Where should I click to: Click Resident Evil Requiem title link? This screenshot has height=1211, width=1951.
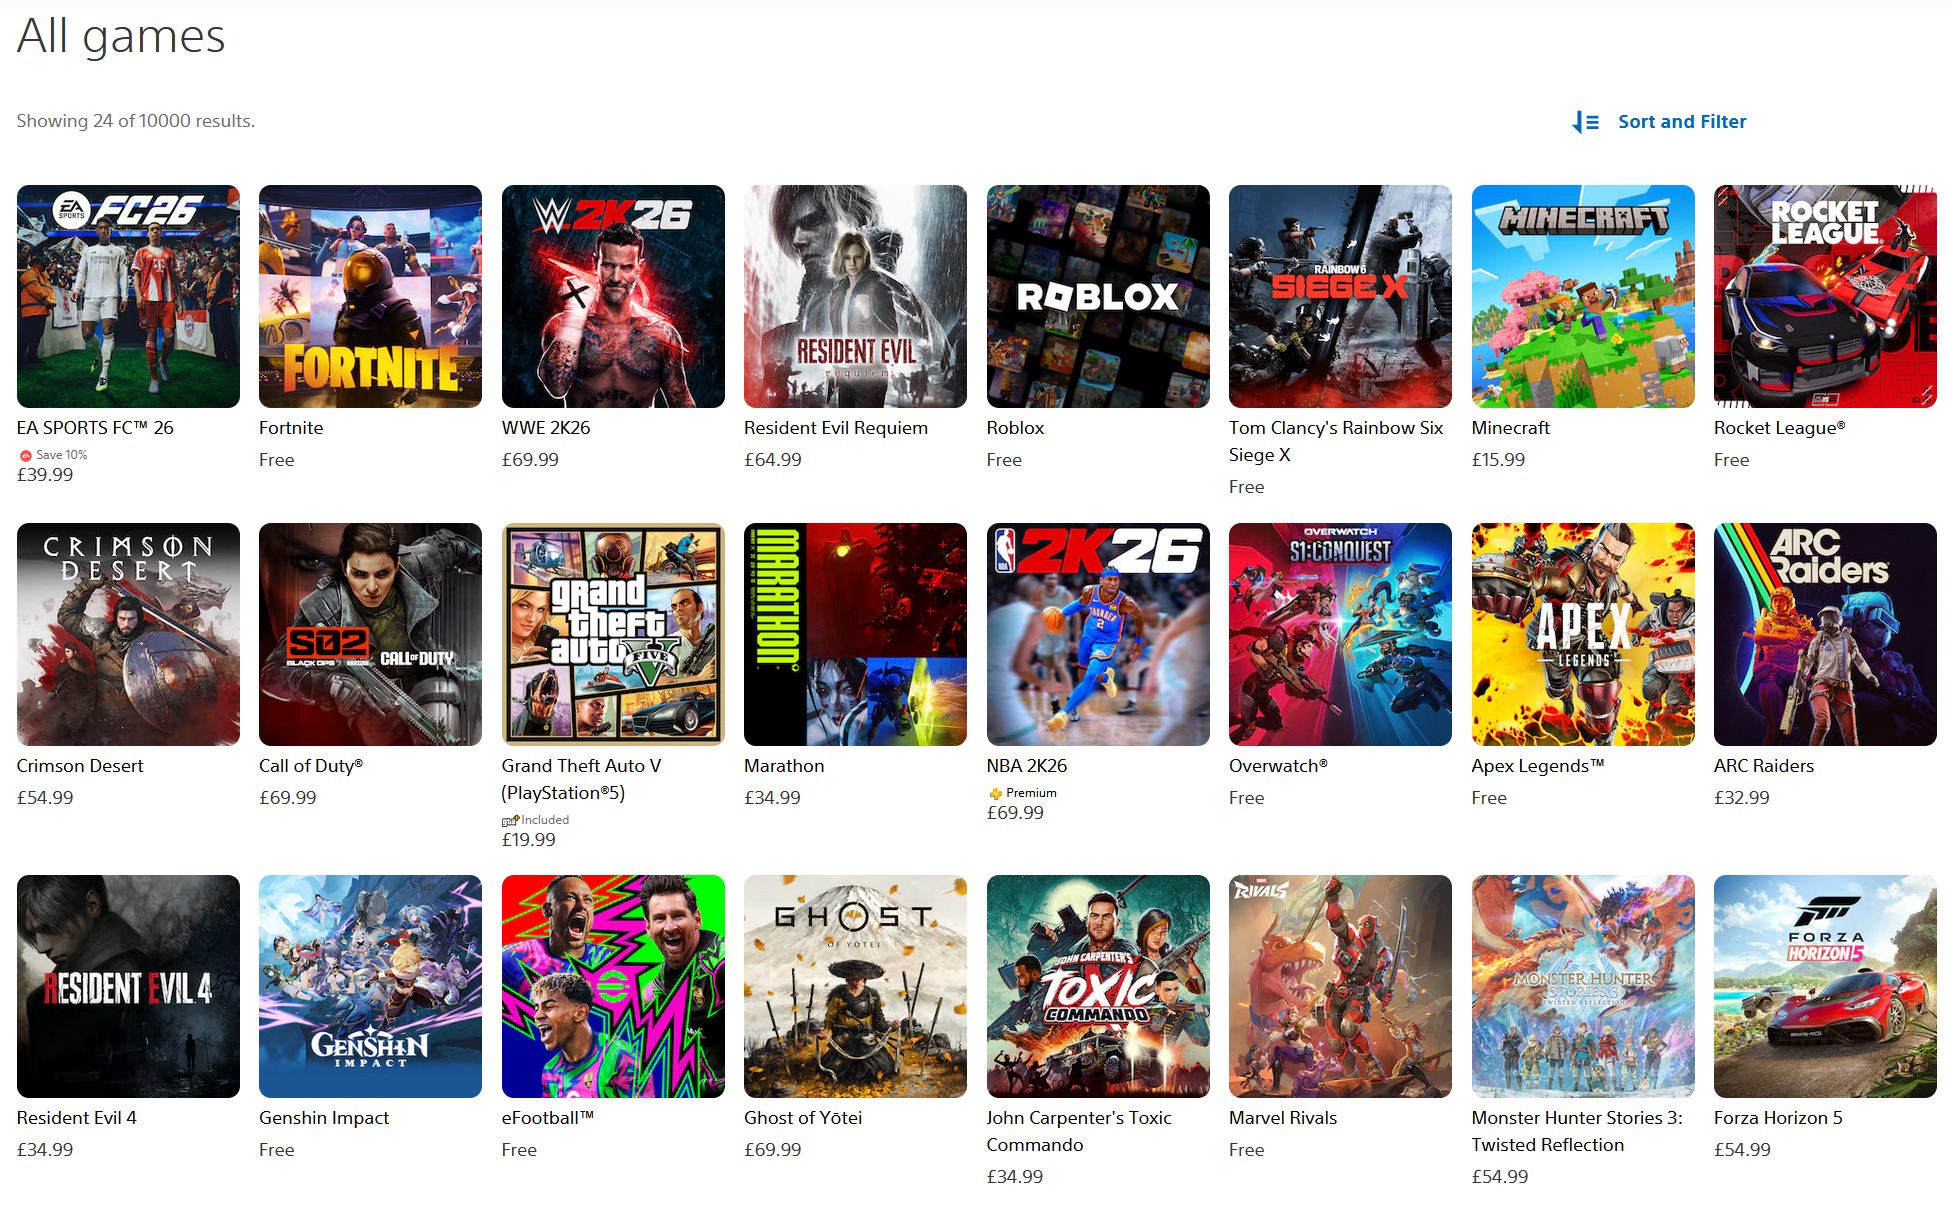point(835,428)
